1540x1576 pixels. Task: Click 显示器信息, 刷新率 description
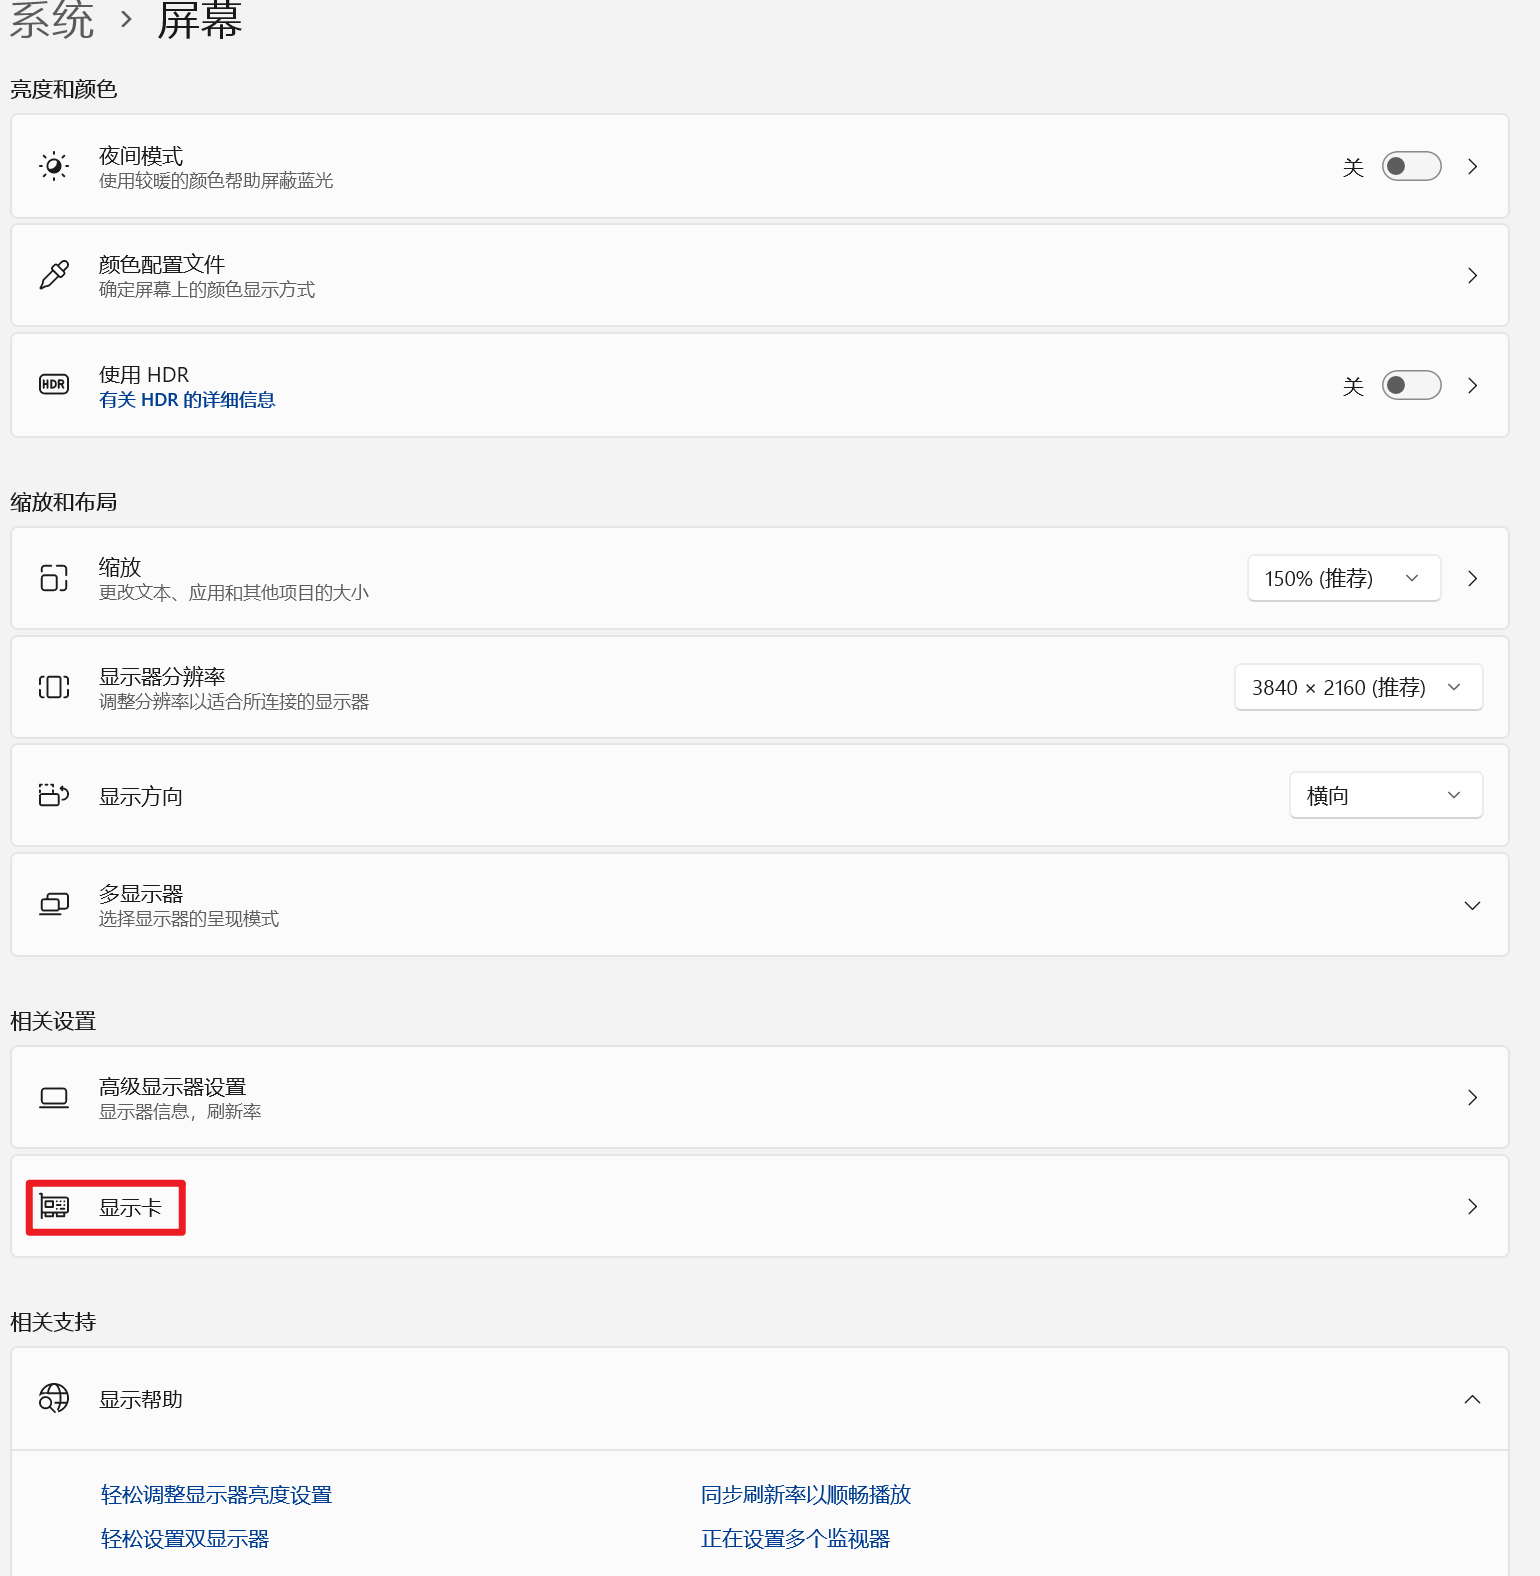point(180,1112)
